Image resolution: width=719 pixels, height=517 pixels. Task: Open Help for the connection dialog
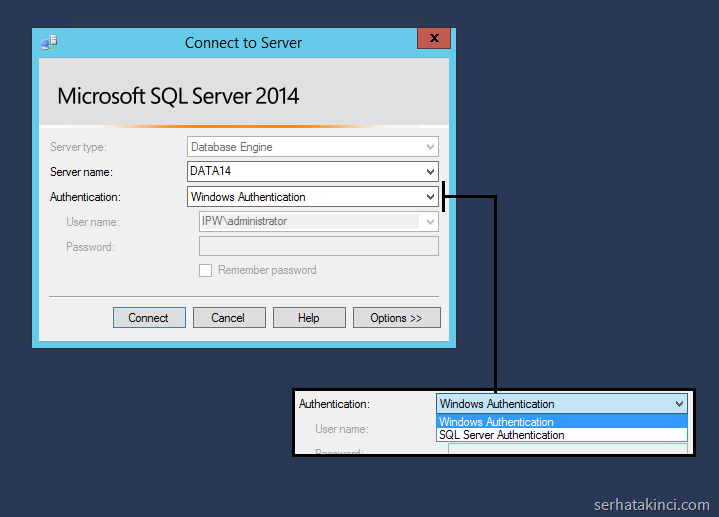pos(309,318)
